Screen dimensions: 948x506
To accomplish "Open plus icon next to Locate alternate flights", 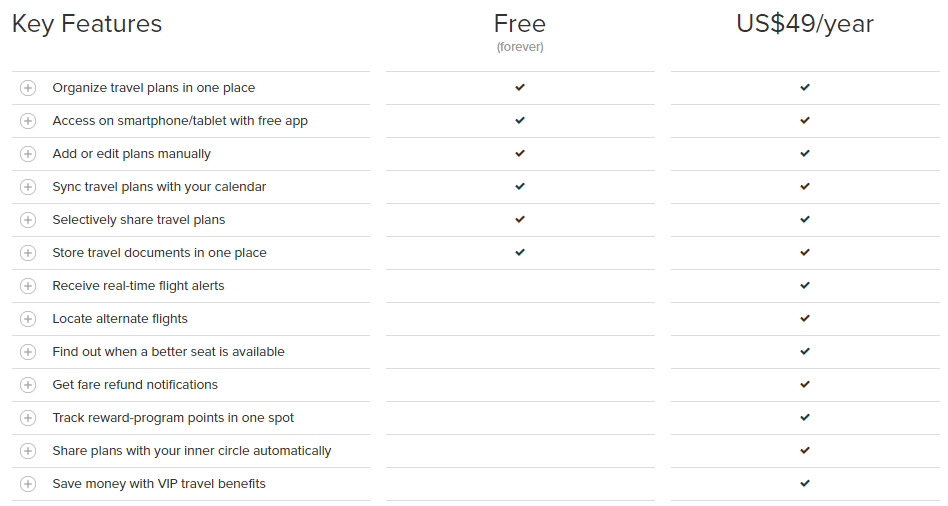I will 28,319.
